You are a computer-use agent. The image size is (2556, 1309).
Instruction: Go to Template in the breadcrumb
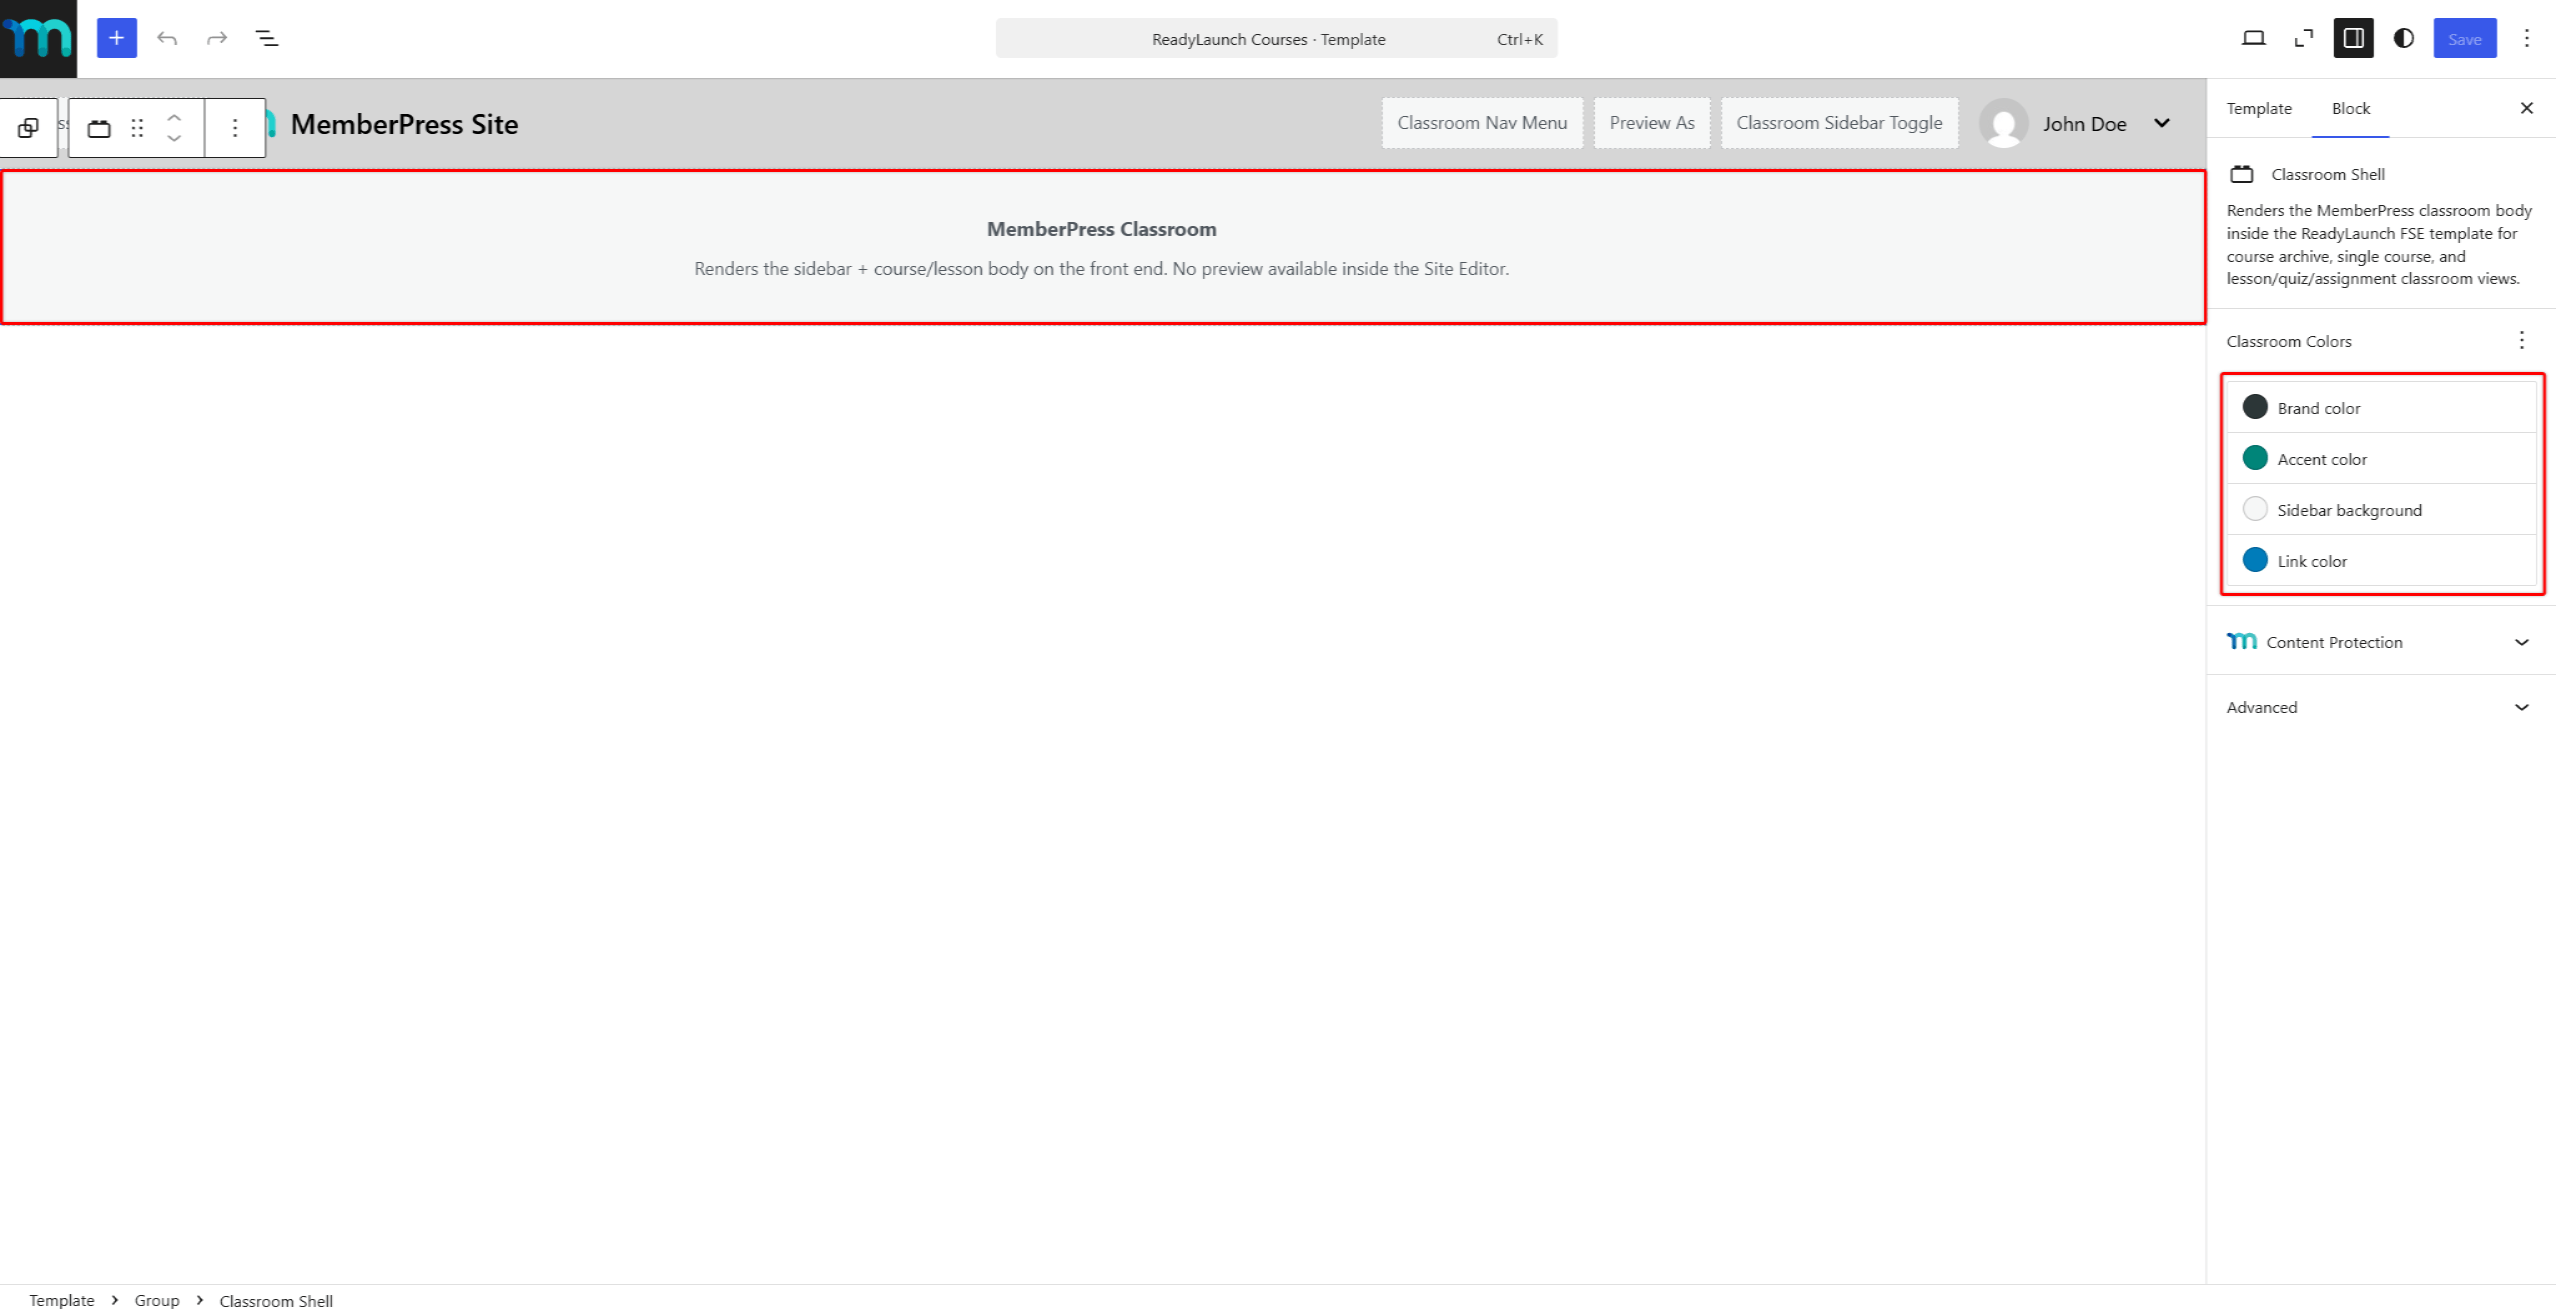[62, 1299]
